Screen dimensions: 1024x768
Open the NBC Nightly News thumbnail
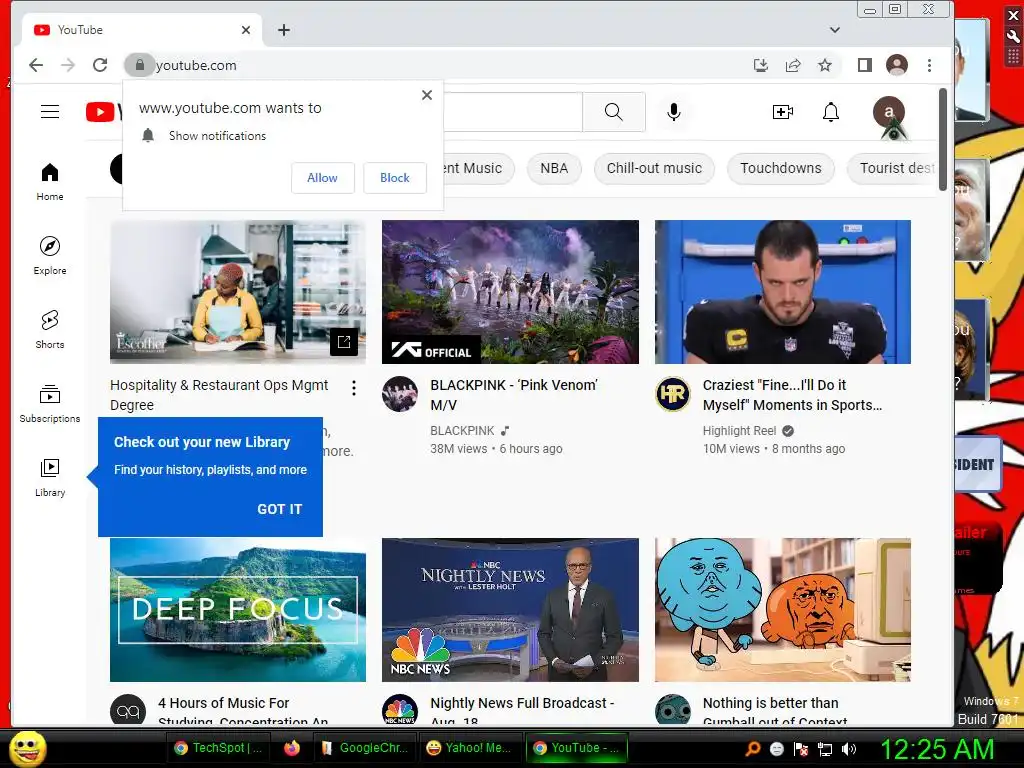510,610
